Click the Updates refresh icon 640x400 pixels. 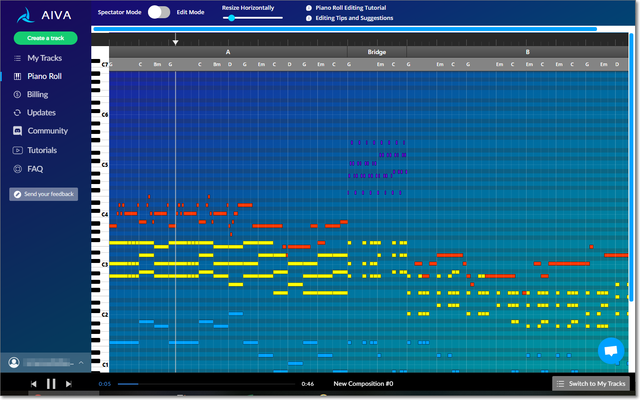pyautogui.click(x=18, y=113)
